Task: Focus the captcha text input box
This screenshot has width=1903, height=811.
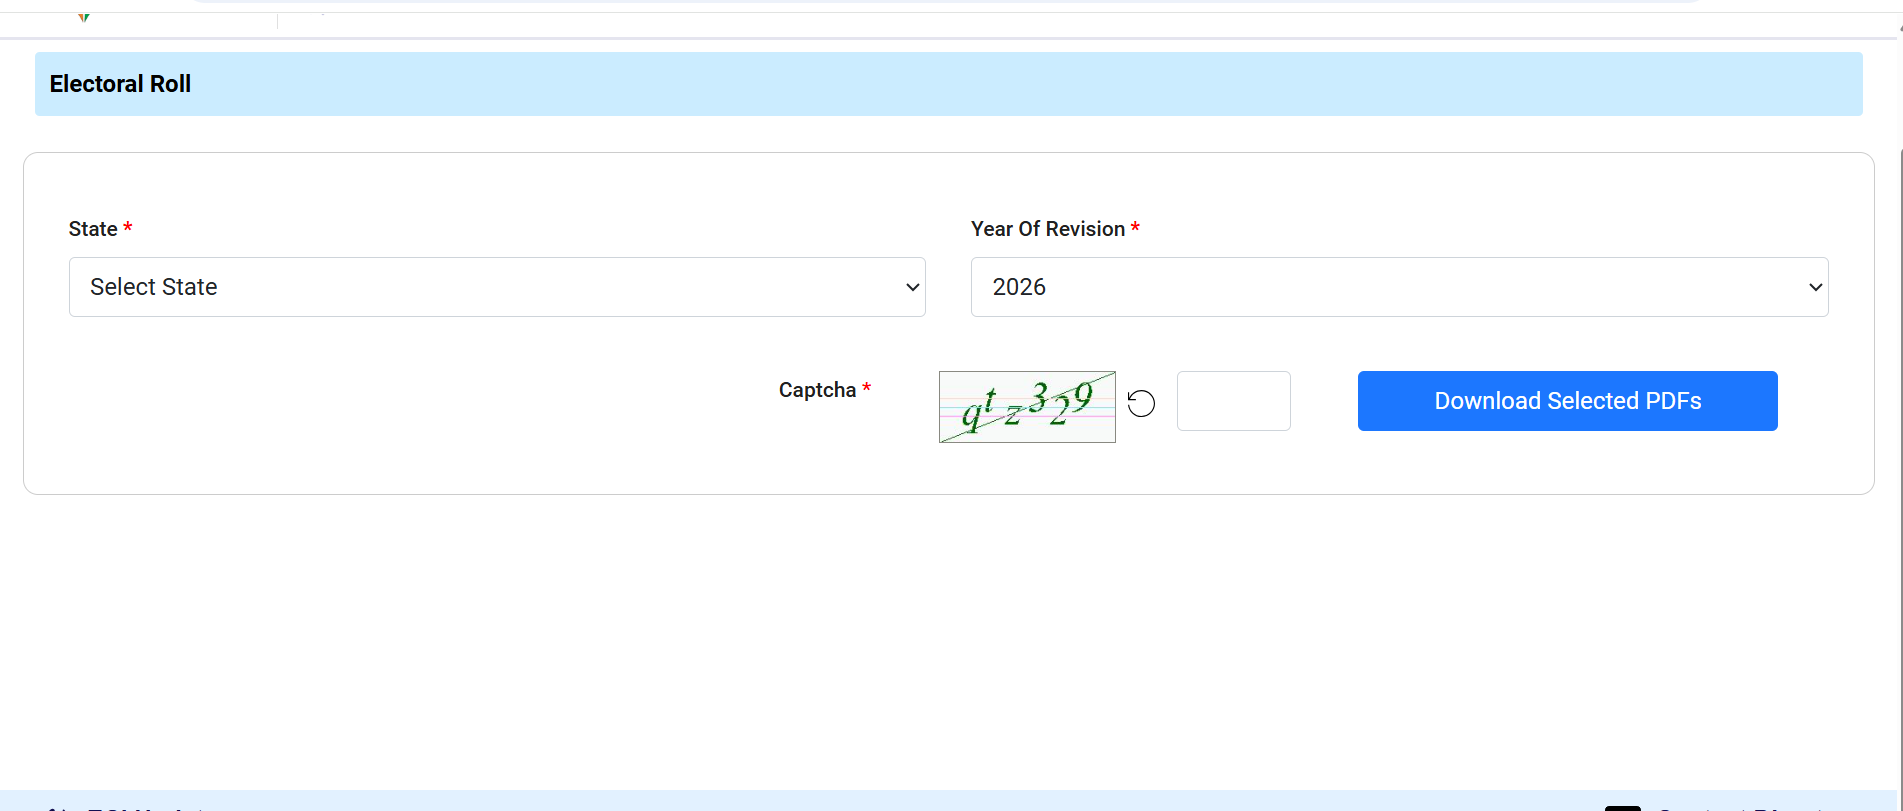Action: click(x=1233, y=401)
